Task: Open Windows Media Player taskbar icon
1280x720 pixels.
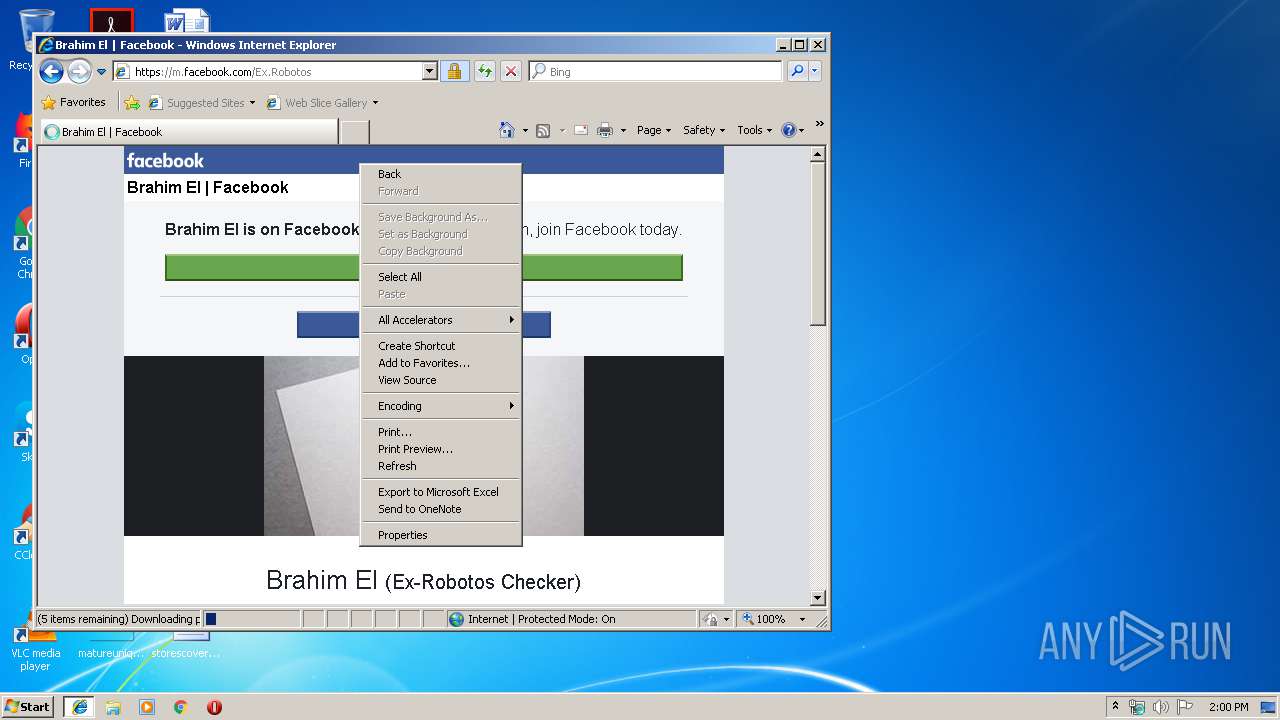Action: tap(147, 707)
